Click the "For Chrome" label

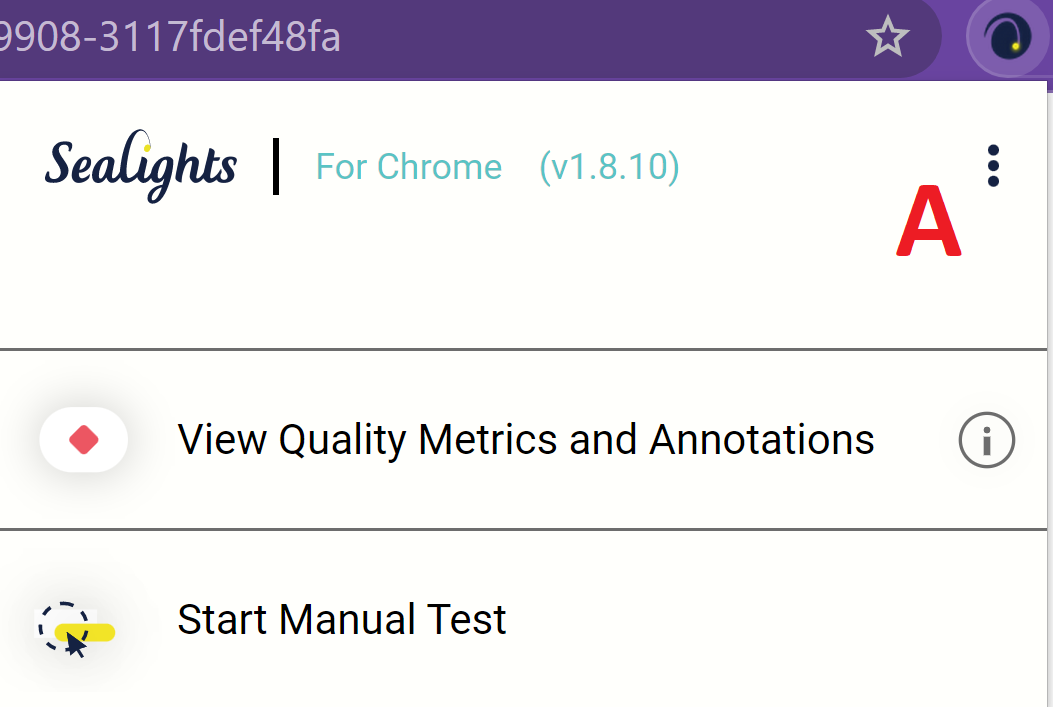tap(409, 166)
